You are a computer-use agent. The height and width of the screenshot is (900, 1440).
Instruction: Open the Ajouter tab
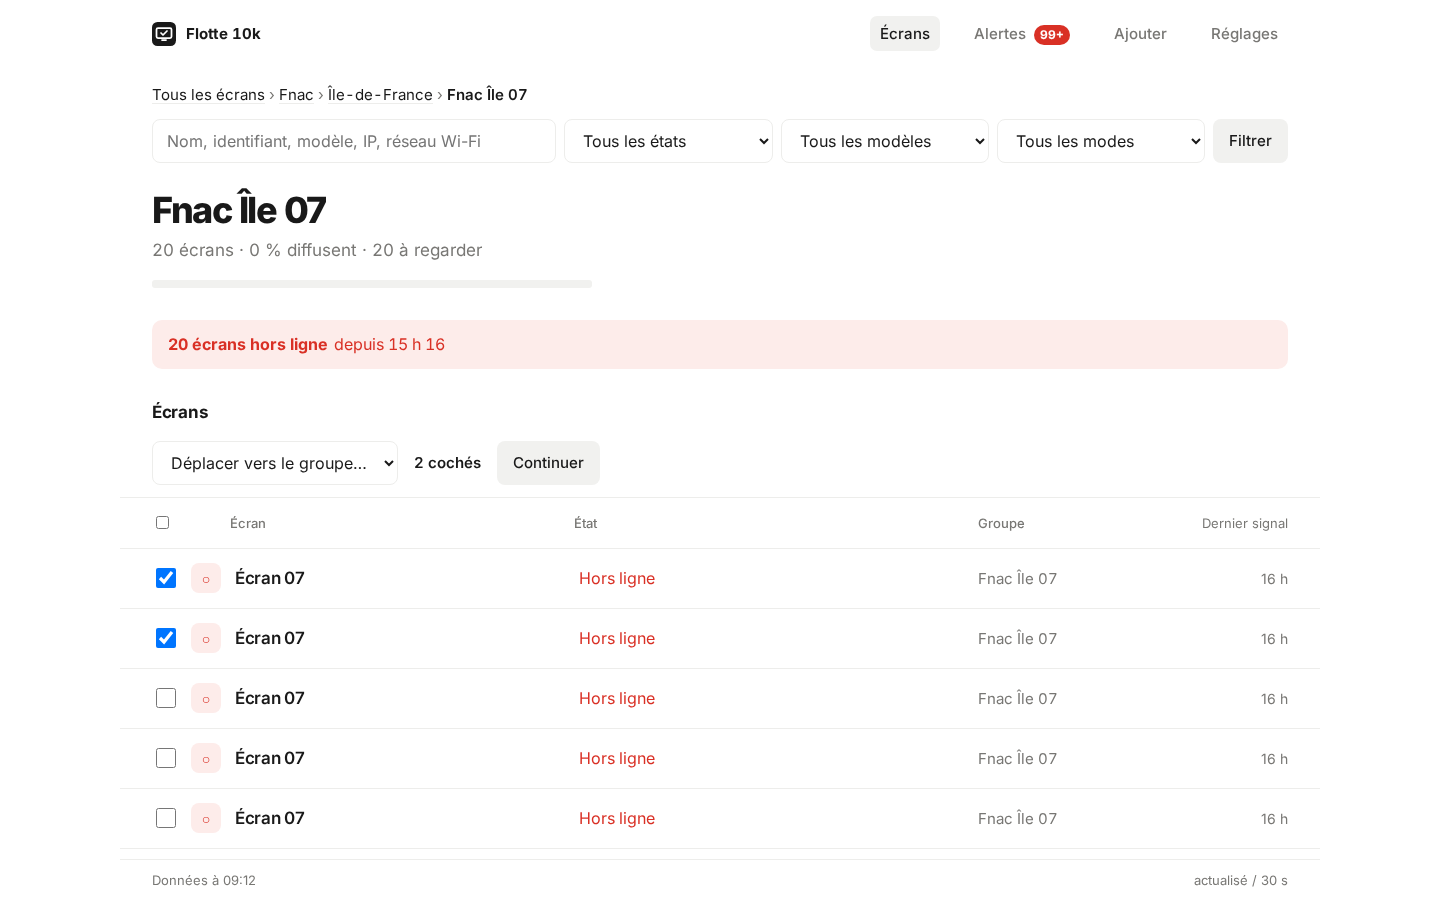click(1140, 34)
